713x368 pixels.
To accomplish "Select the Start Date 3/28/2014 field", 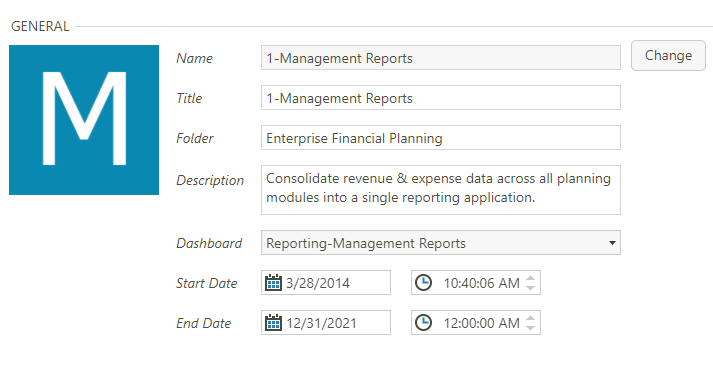I will click(326, 282).
